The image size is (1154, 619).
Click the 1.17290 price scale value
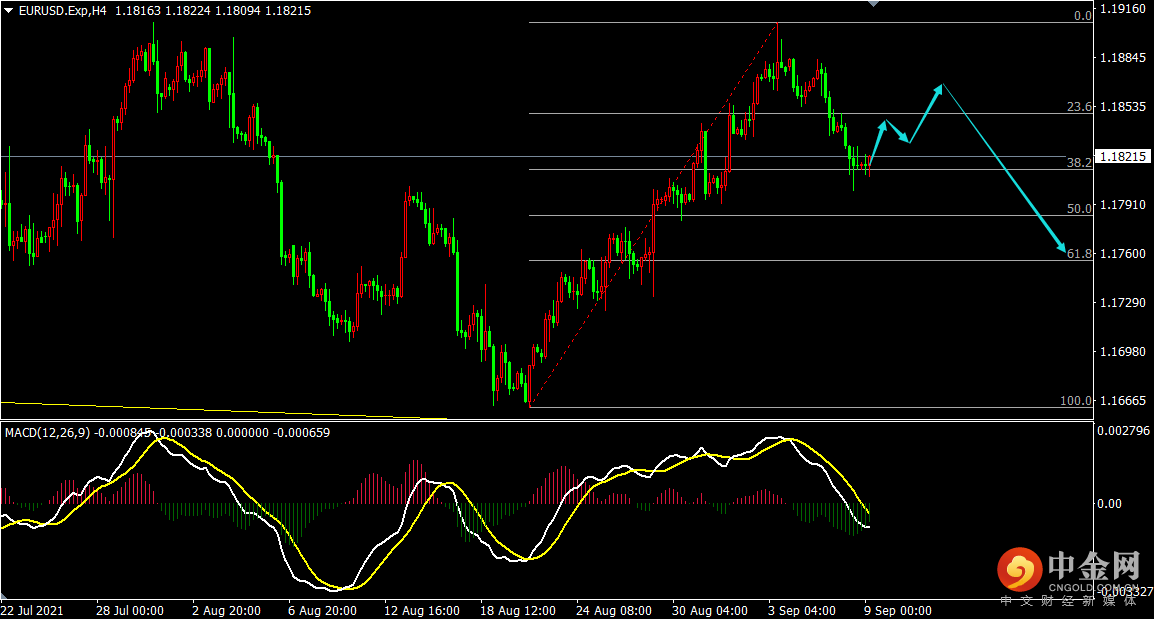click(1122, 303)
